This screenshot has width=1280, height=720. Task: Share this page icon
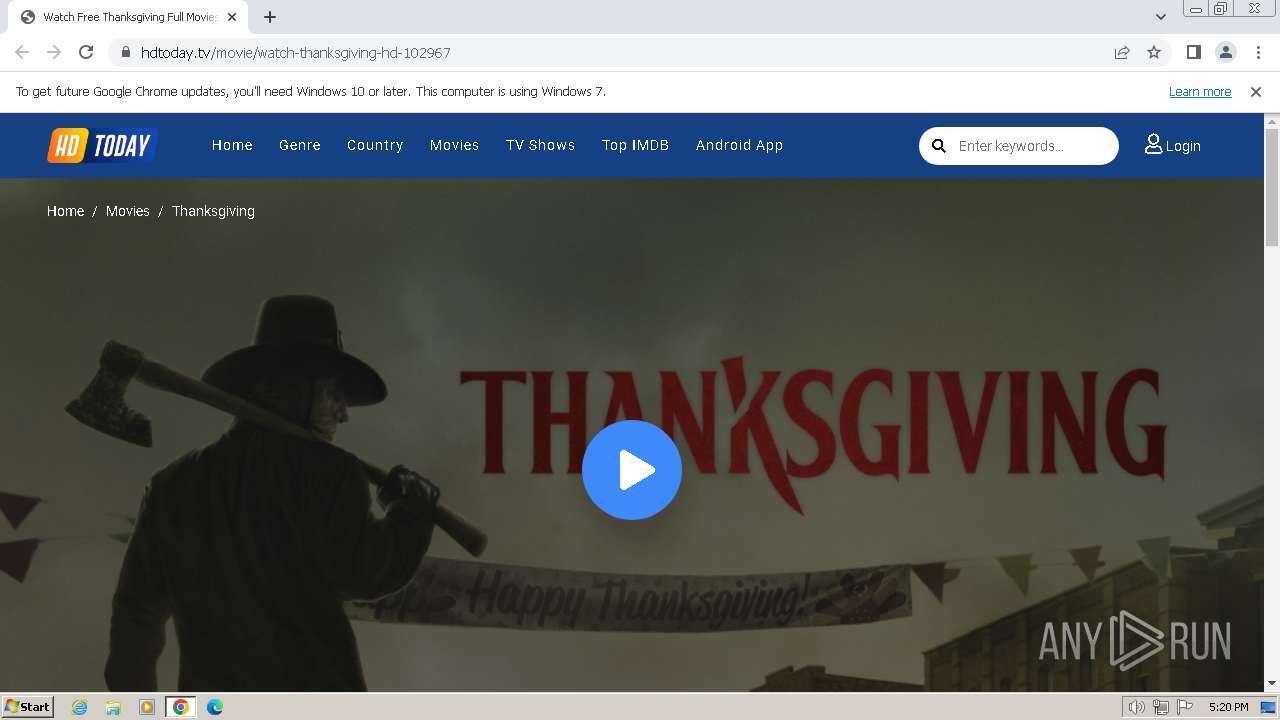(x=1122, y=52)
